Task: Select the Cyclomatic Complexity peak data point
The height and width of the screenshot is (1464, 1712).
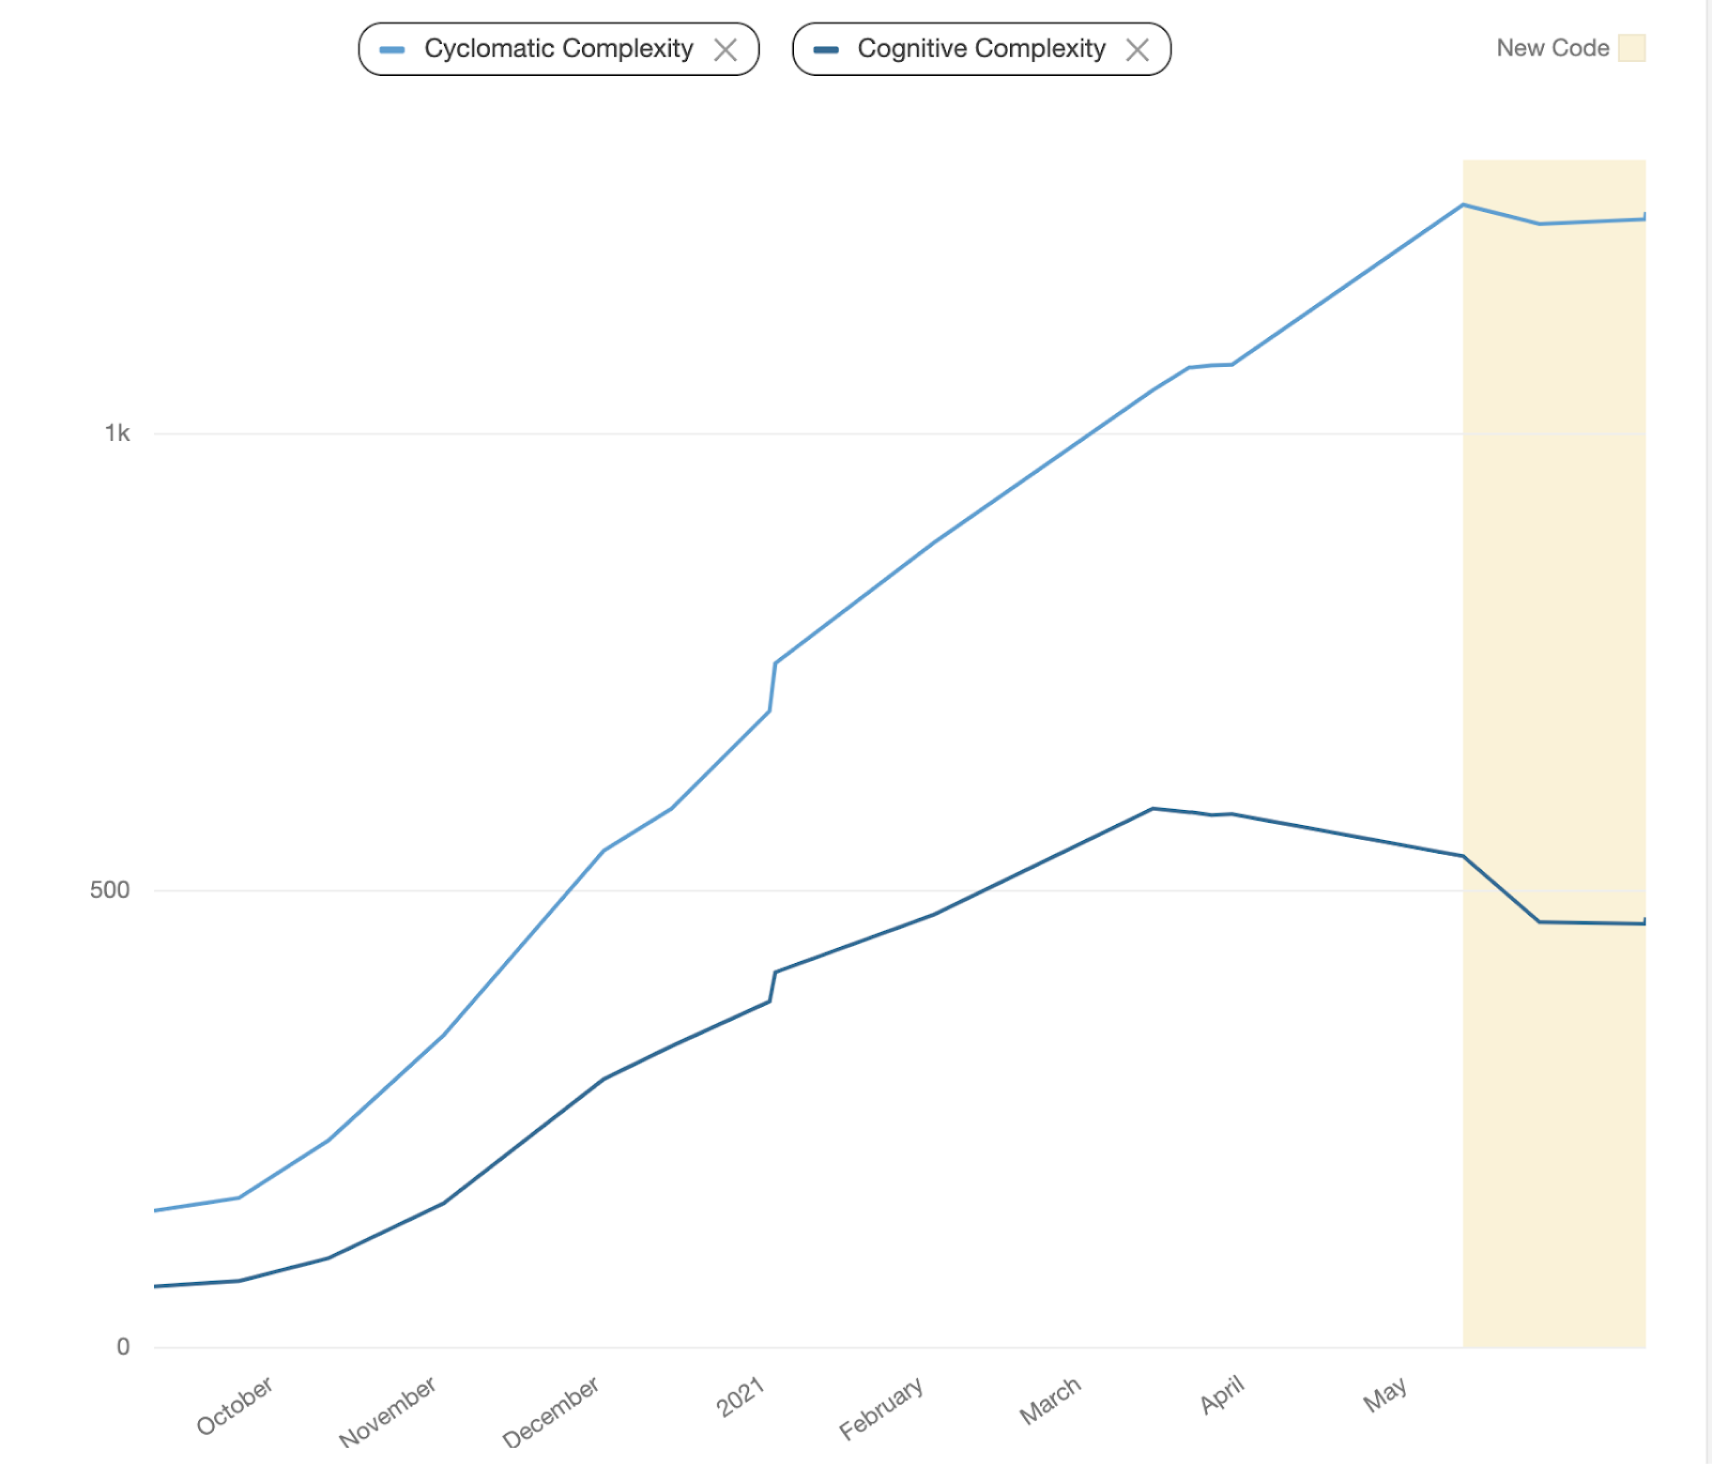Action: [x=1462, y=206]
